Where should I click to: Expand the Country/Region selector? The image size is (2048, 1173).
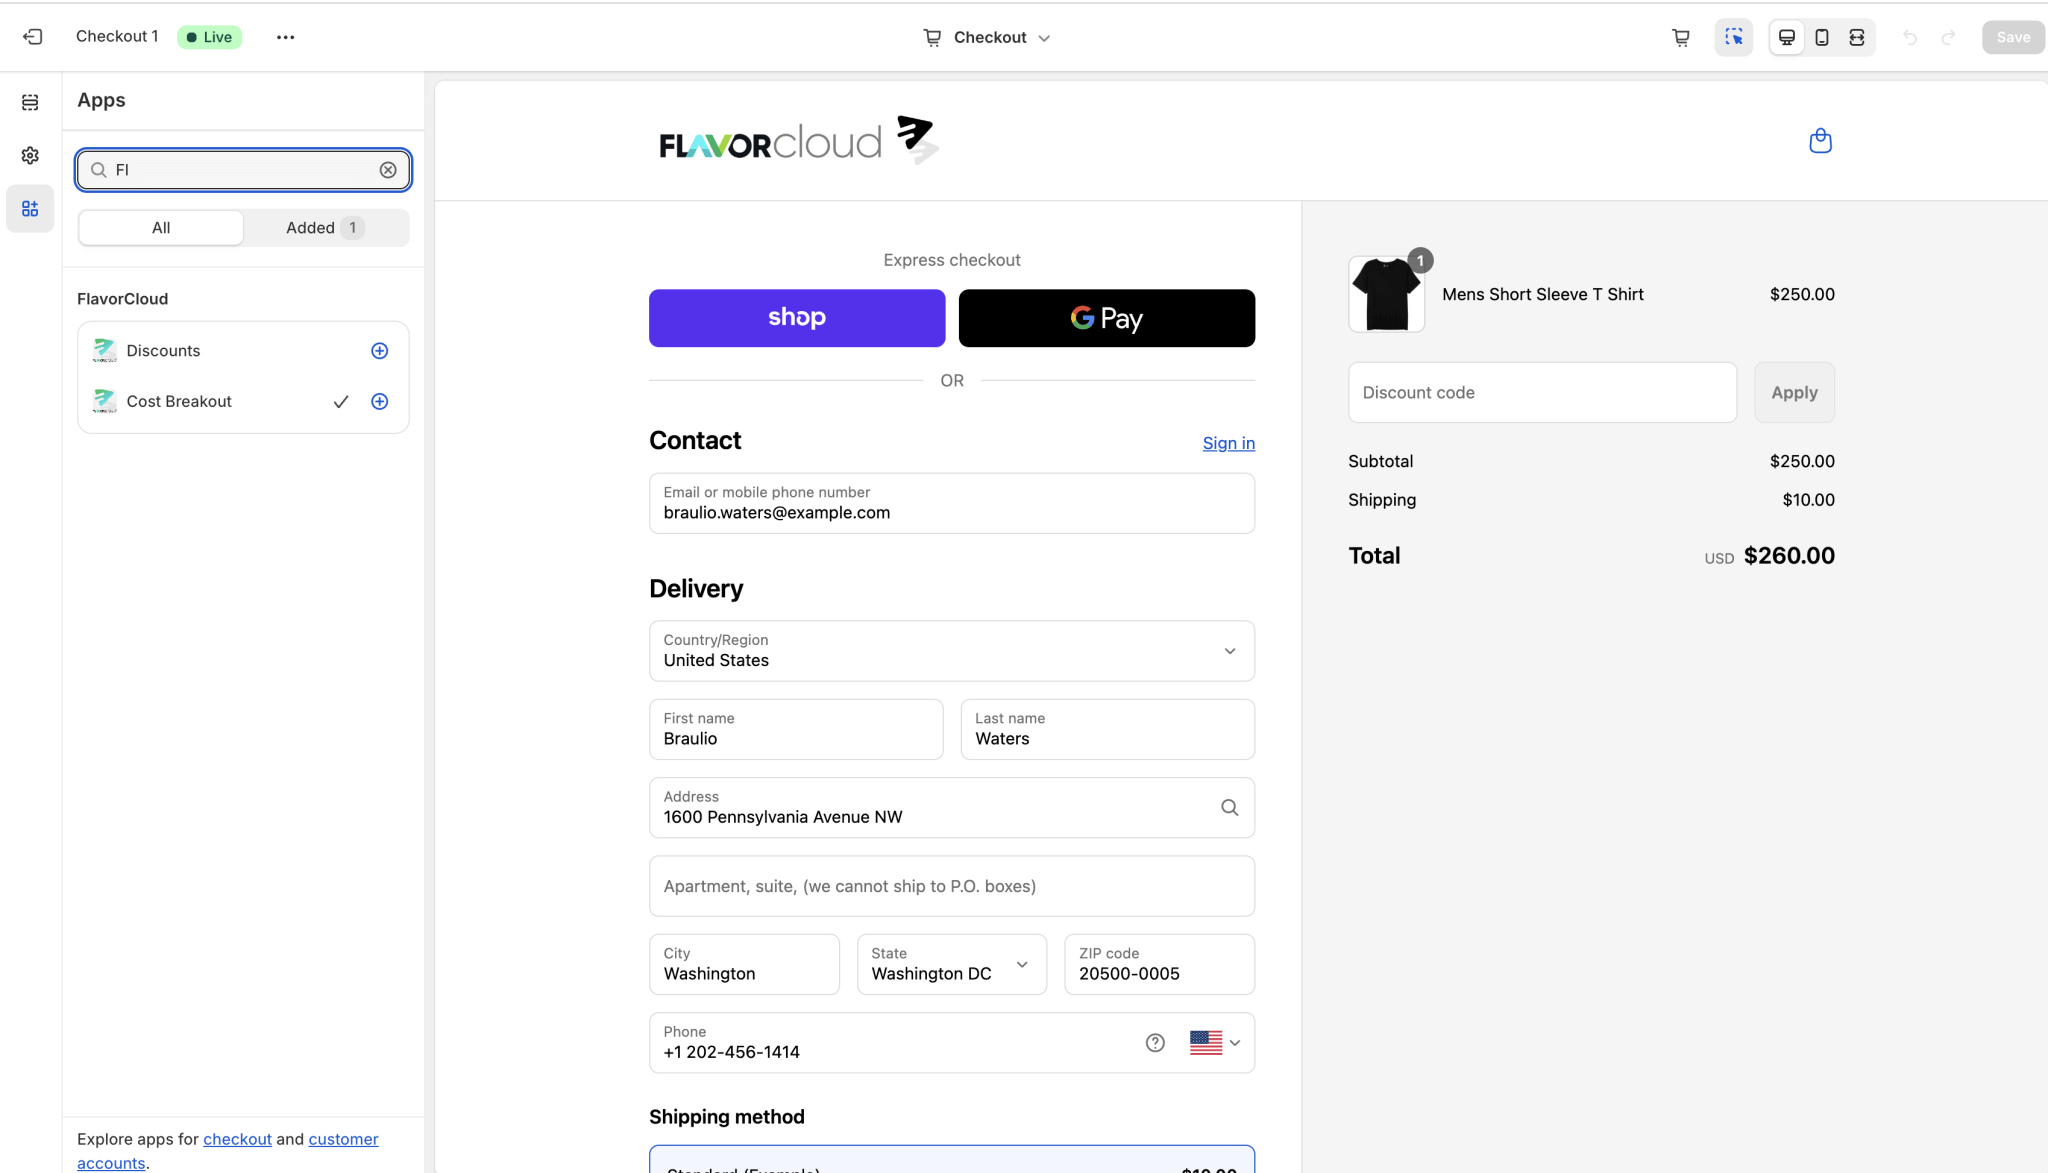coord(1229,650)
